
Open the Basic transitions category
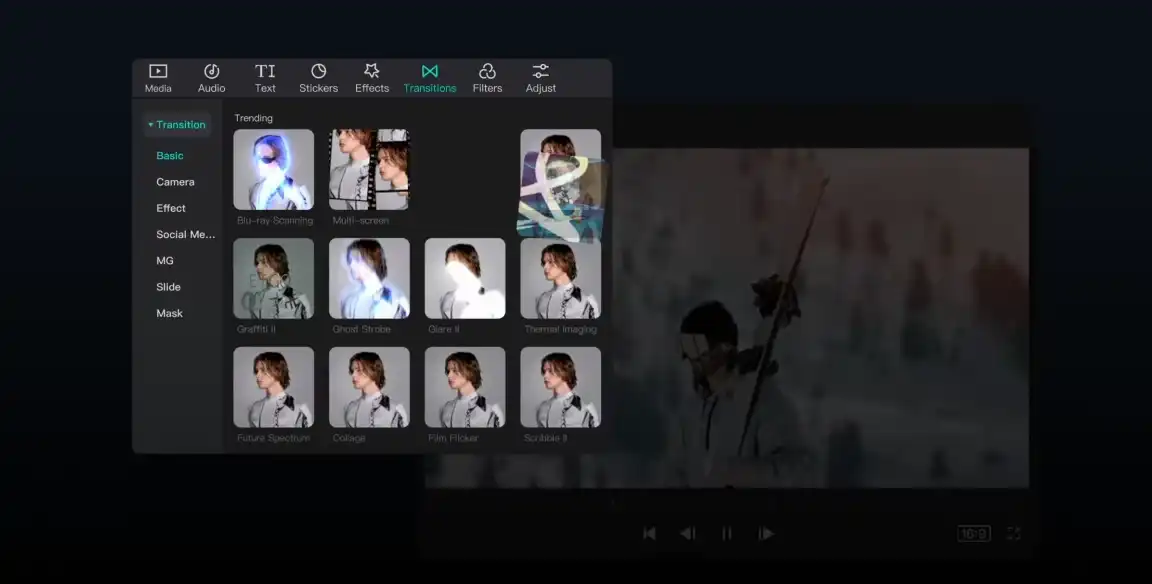[x=169, y=155]
